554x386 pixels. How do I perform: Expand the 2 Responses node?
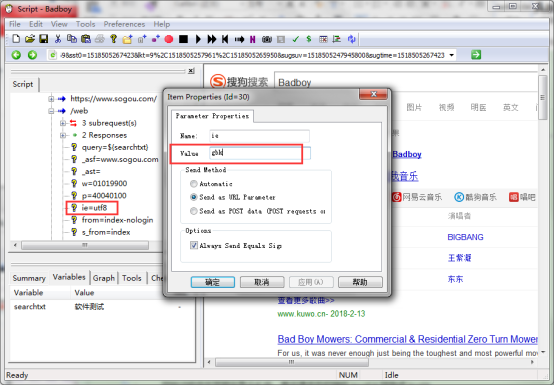[63, 135]
